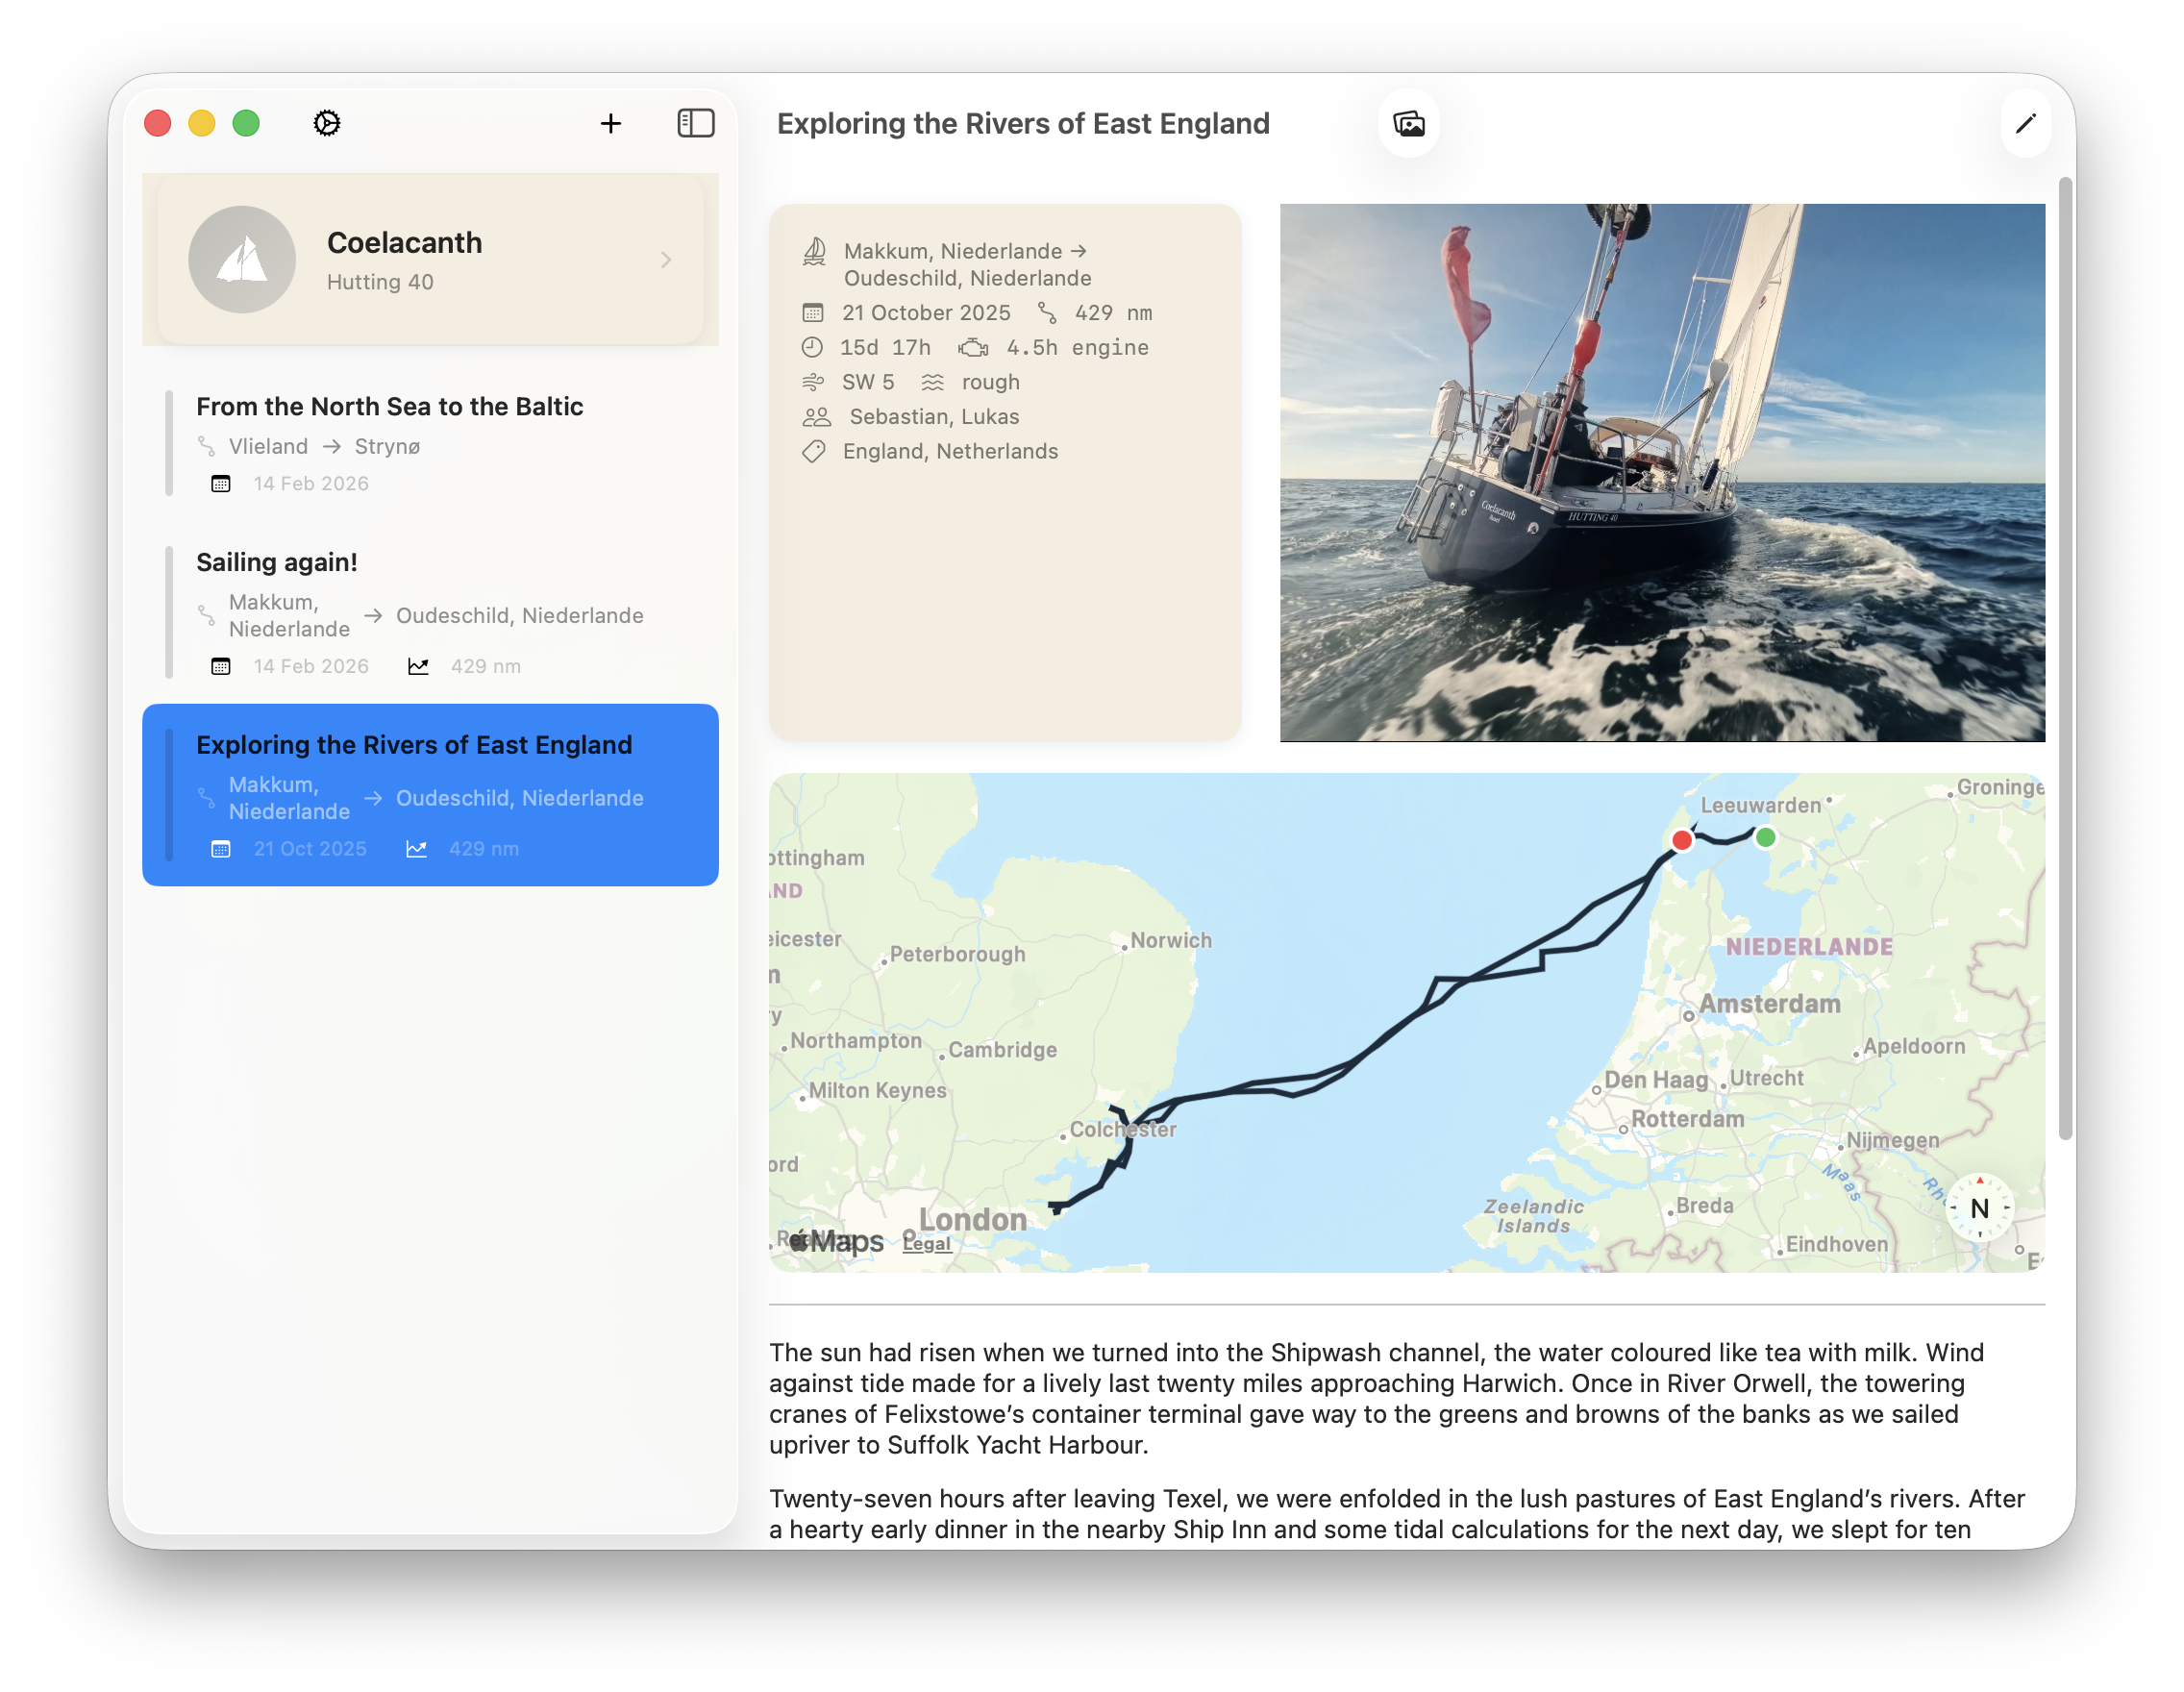Click the calendar icon beside 21 October 2025
The height and width of the screenshot is (1692, 2184).
[813, 312]
